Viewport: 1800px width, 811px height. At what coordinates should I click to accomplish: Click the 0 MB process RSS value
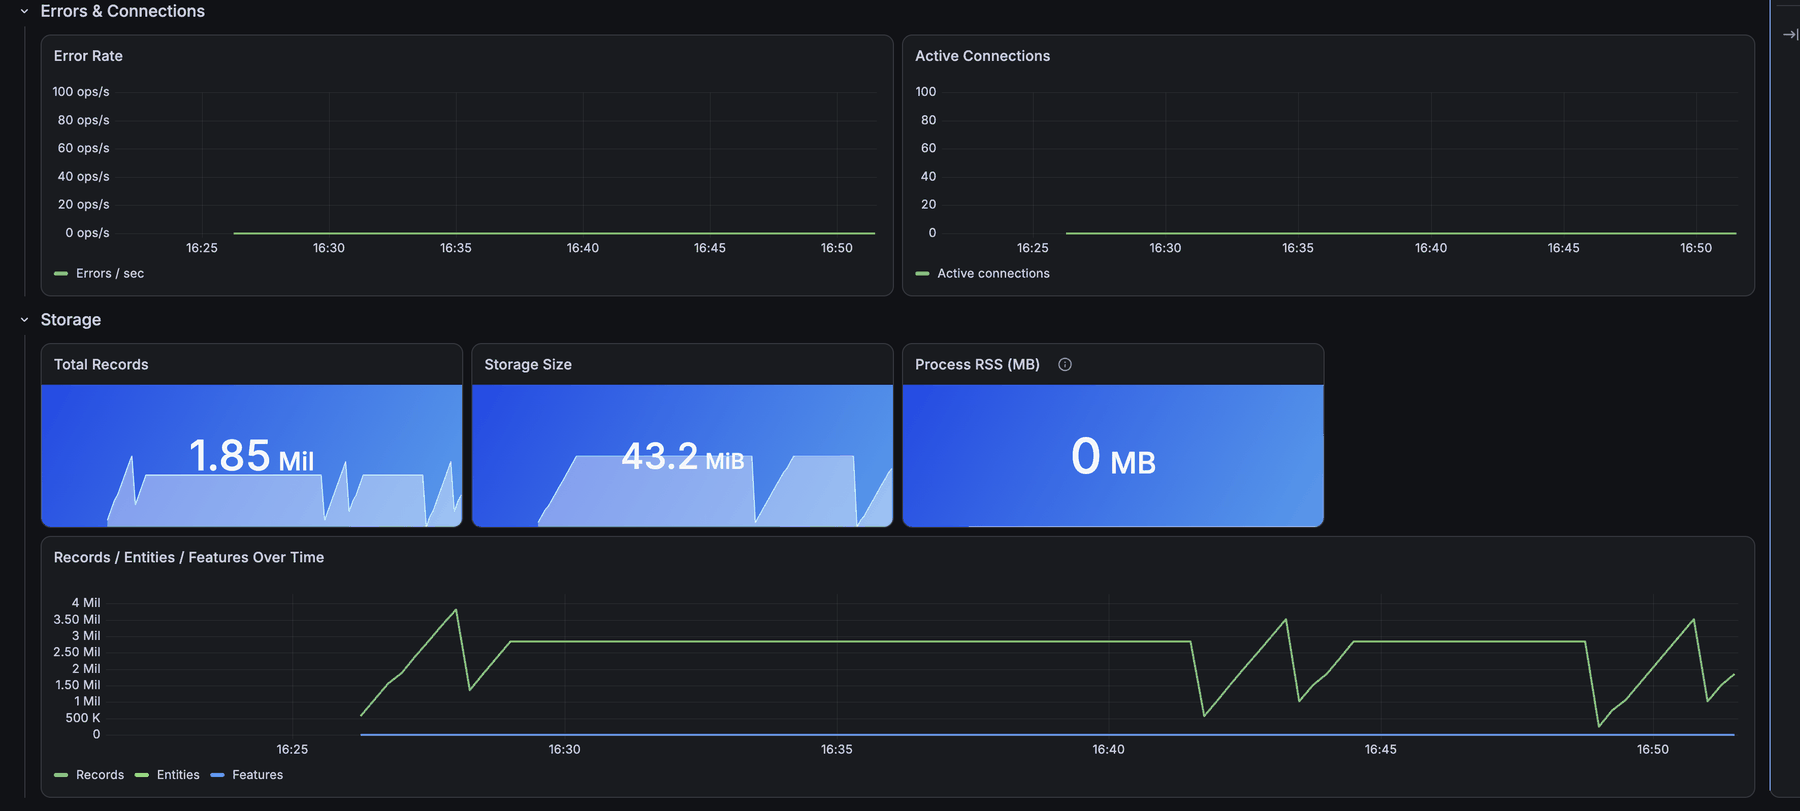[x=1113, y=457]
